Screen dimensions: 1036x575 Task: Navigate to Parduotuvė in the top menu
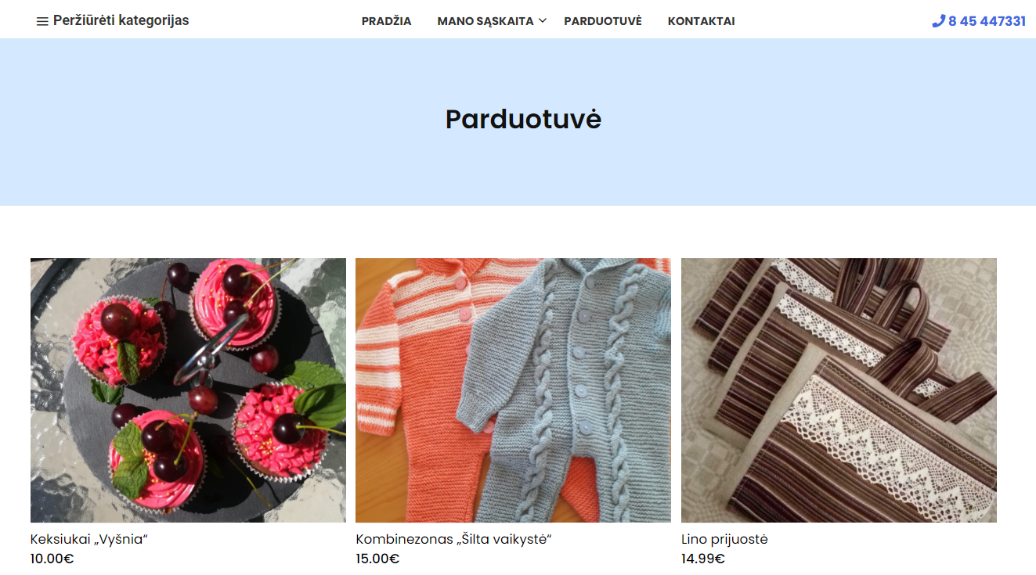(603, 21)
